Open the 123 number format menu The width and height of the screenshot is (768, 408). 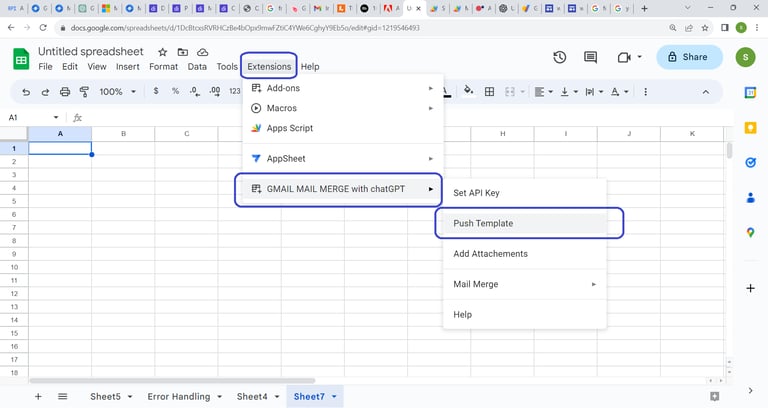[x=235, y=91]
